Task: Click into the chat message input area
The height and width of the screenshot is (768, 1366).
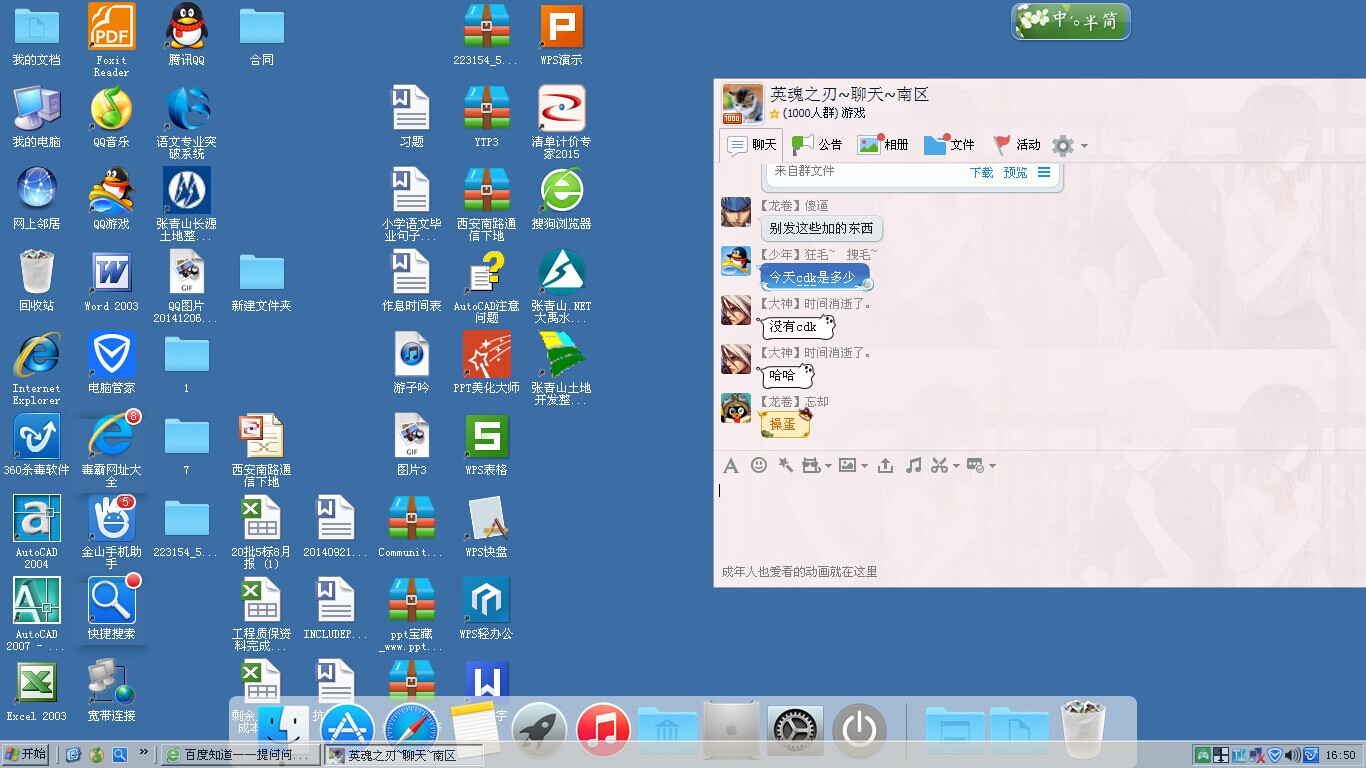Action: (x=1039, y=520)
